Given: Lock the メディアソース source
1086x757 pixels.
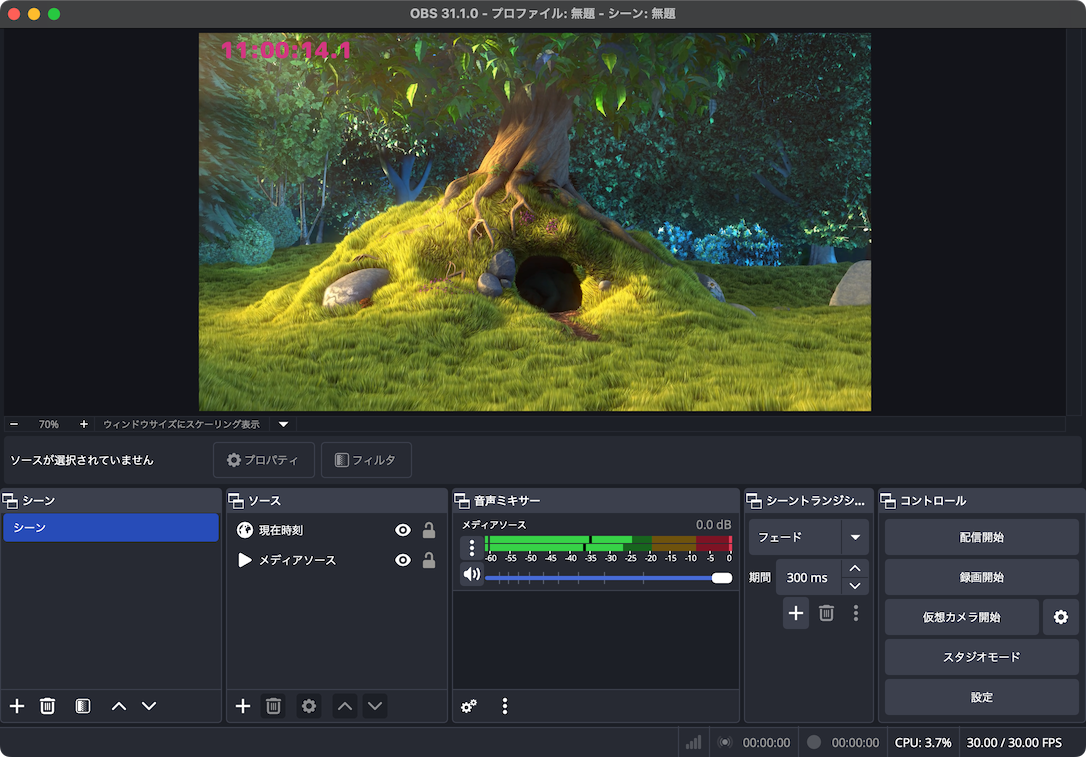Looking at the screenshot, I should pos(429,560).
